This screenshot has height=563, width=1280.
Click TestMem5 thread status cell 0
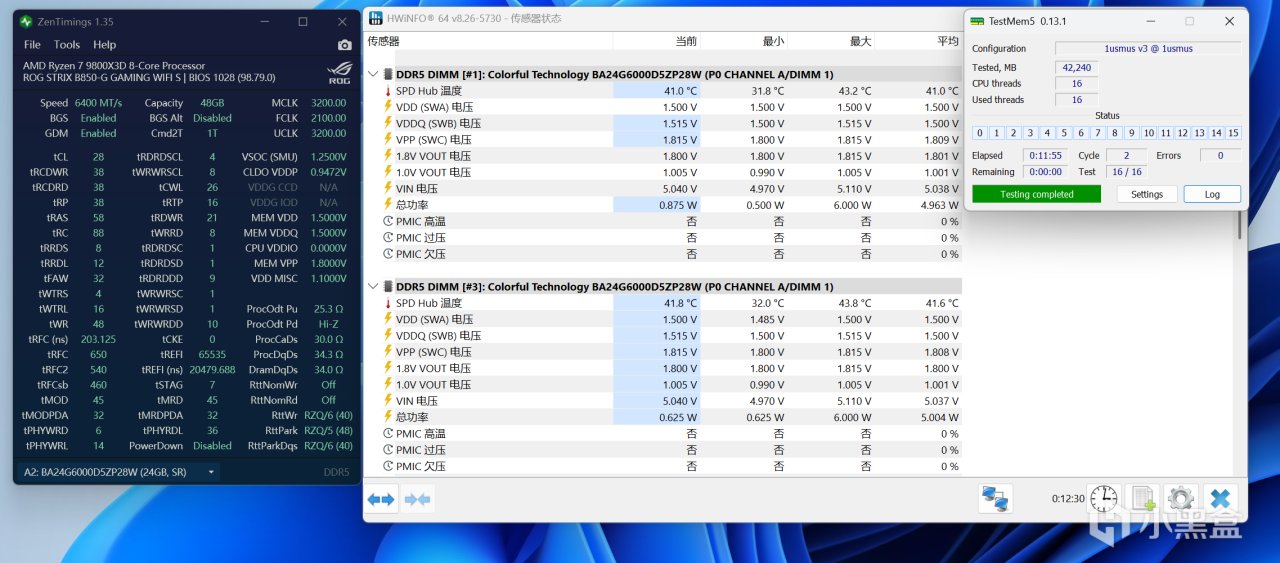click(x=980, y=133)
